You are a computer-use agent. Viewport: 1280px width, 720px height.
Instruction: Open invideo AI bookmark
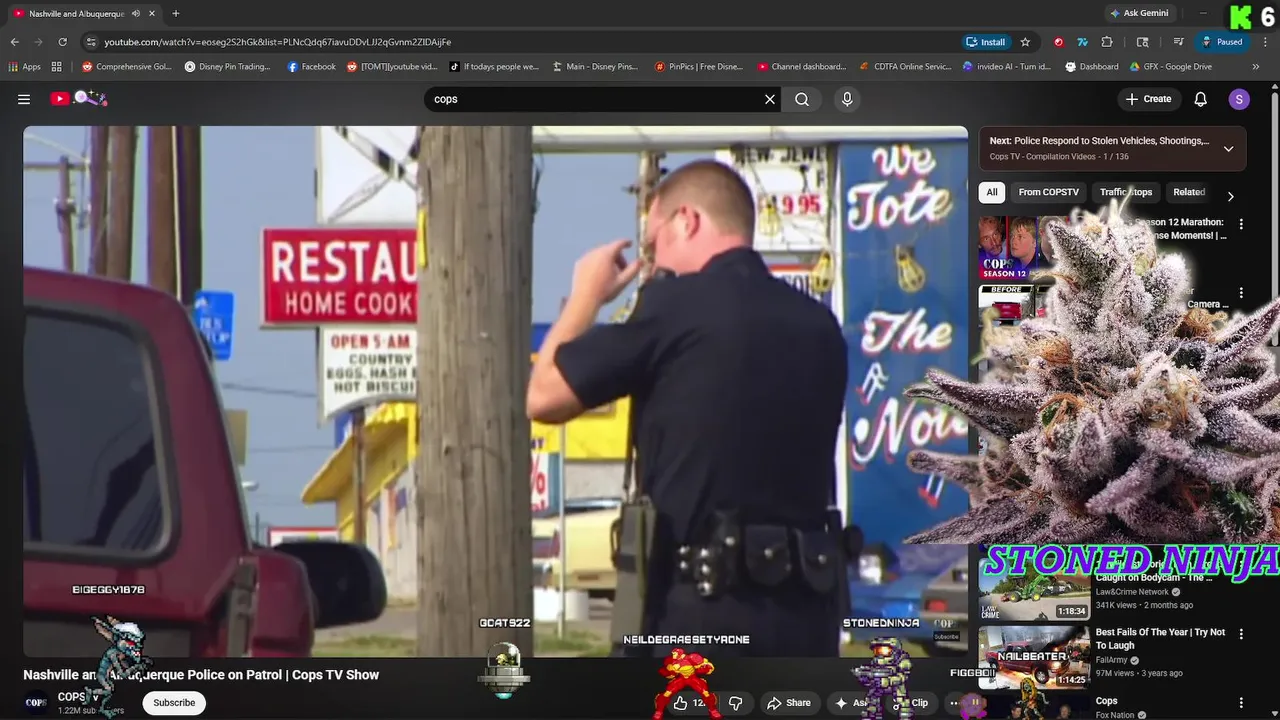click(1007, 67)
